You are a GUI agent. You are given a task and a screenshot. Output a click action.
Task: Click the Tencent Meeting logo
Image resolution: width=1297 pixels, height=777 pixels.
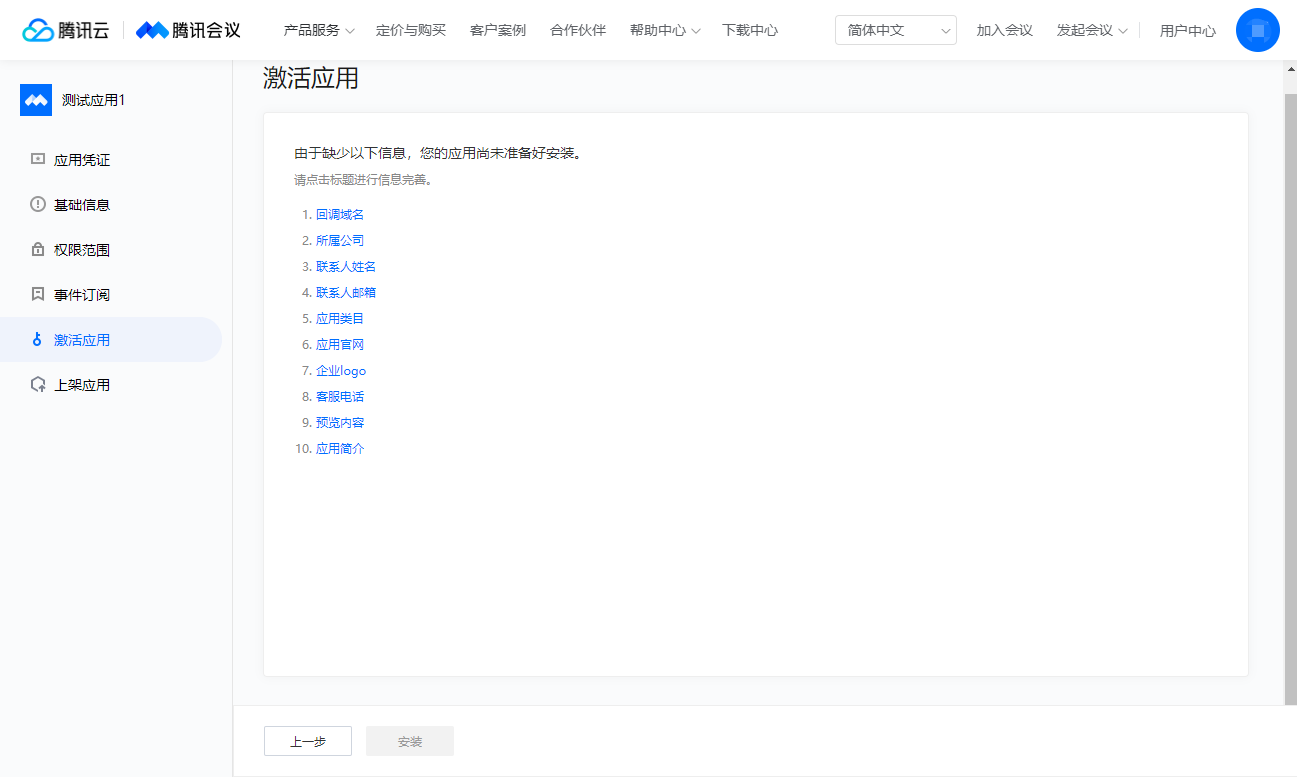click(188, 30)
